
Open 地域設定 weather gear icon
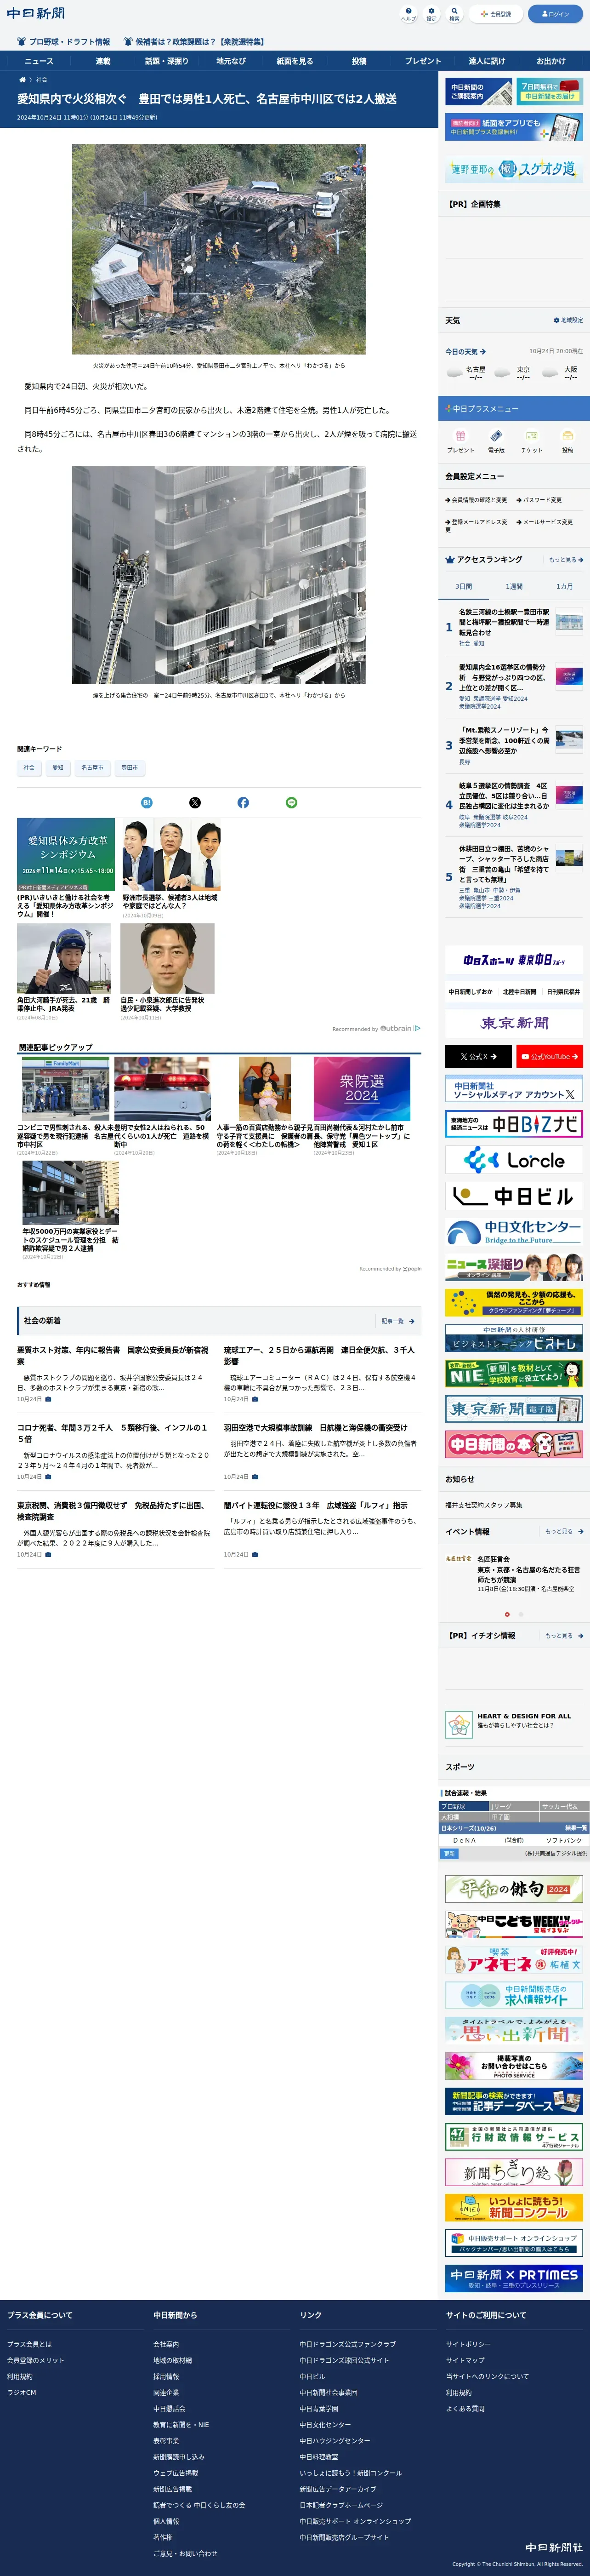568,320
